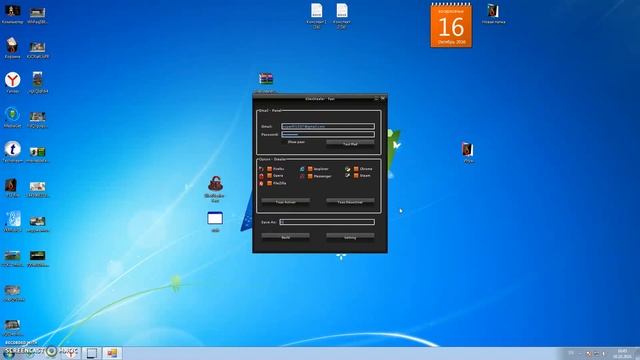Open the Setting button in the dialog
The image size is (640, 360).
click(350, 237)
